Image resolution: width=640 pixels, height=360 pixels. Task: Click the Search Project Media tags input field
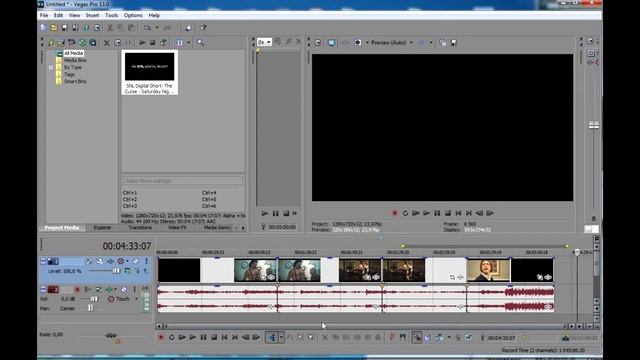(x=183, y=180)
